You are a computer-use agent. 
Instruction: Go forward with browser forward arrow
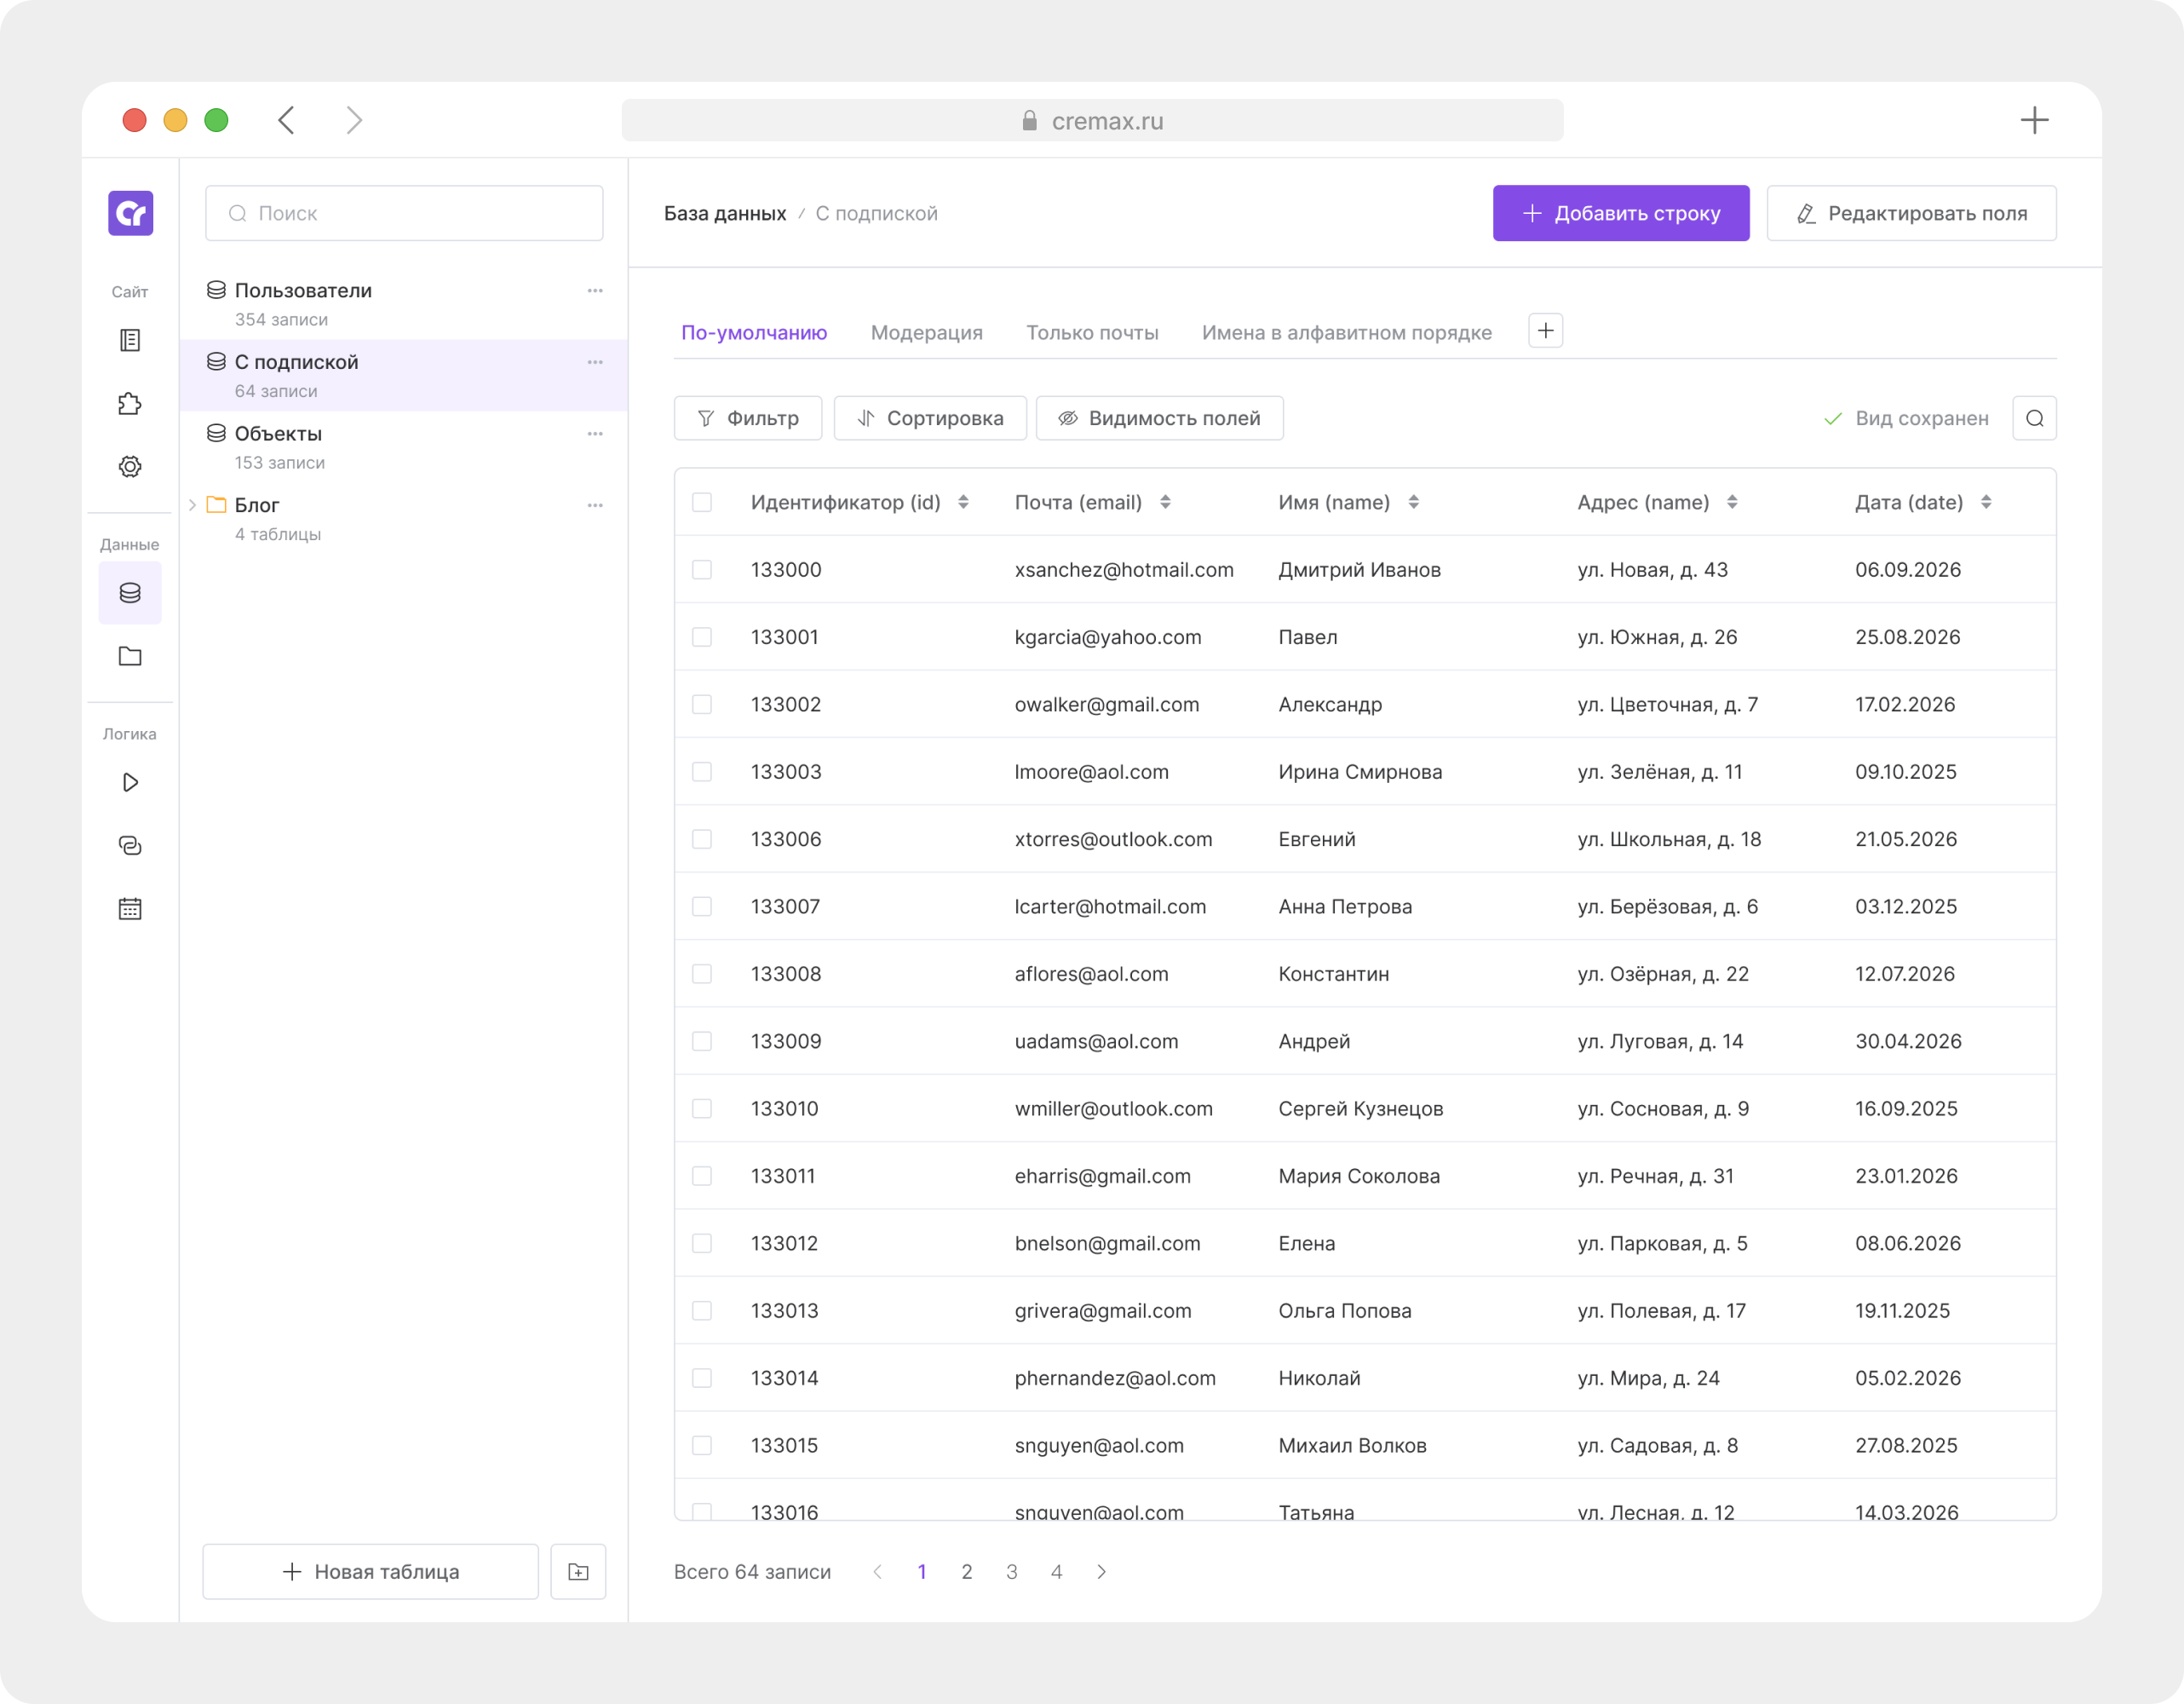pyautogui.click(x=354, y=120)
